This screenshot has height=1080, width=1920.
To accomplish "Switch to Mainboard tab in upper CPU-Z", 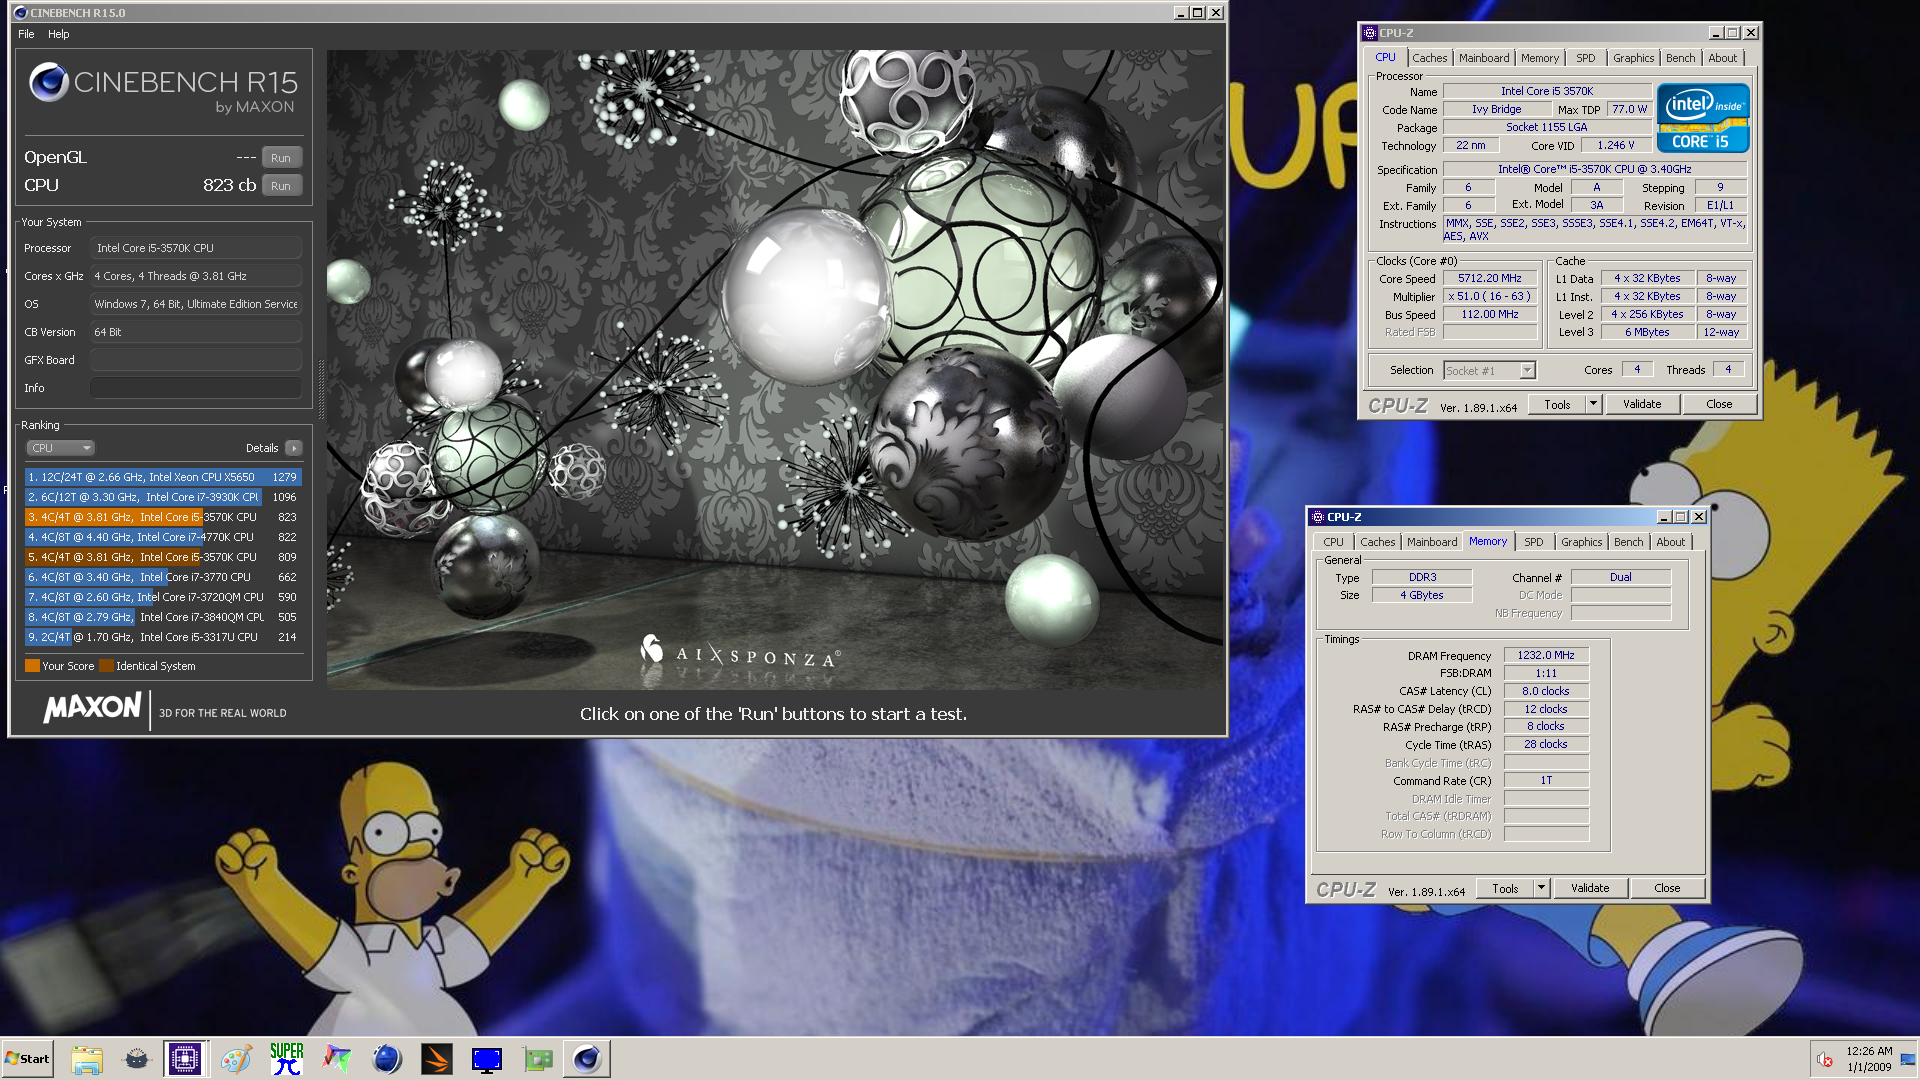I will [x=1483, y=58].
